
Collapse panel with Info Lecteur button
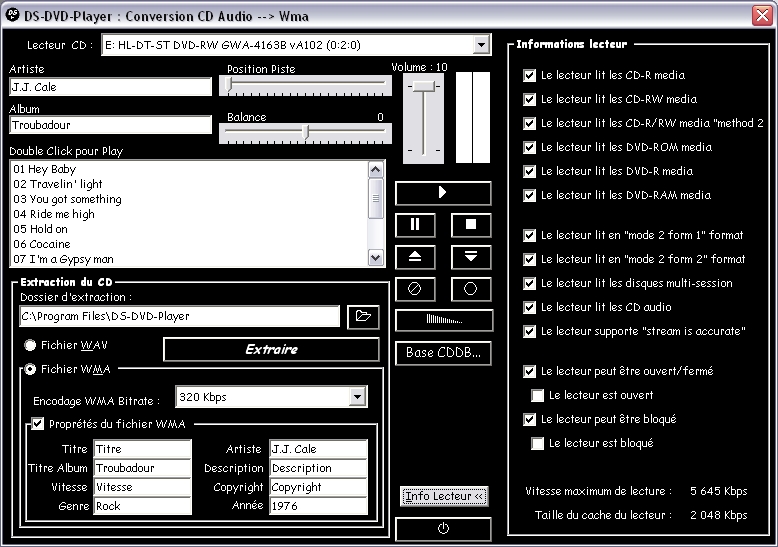[443, 496]
